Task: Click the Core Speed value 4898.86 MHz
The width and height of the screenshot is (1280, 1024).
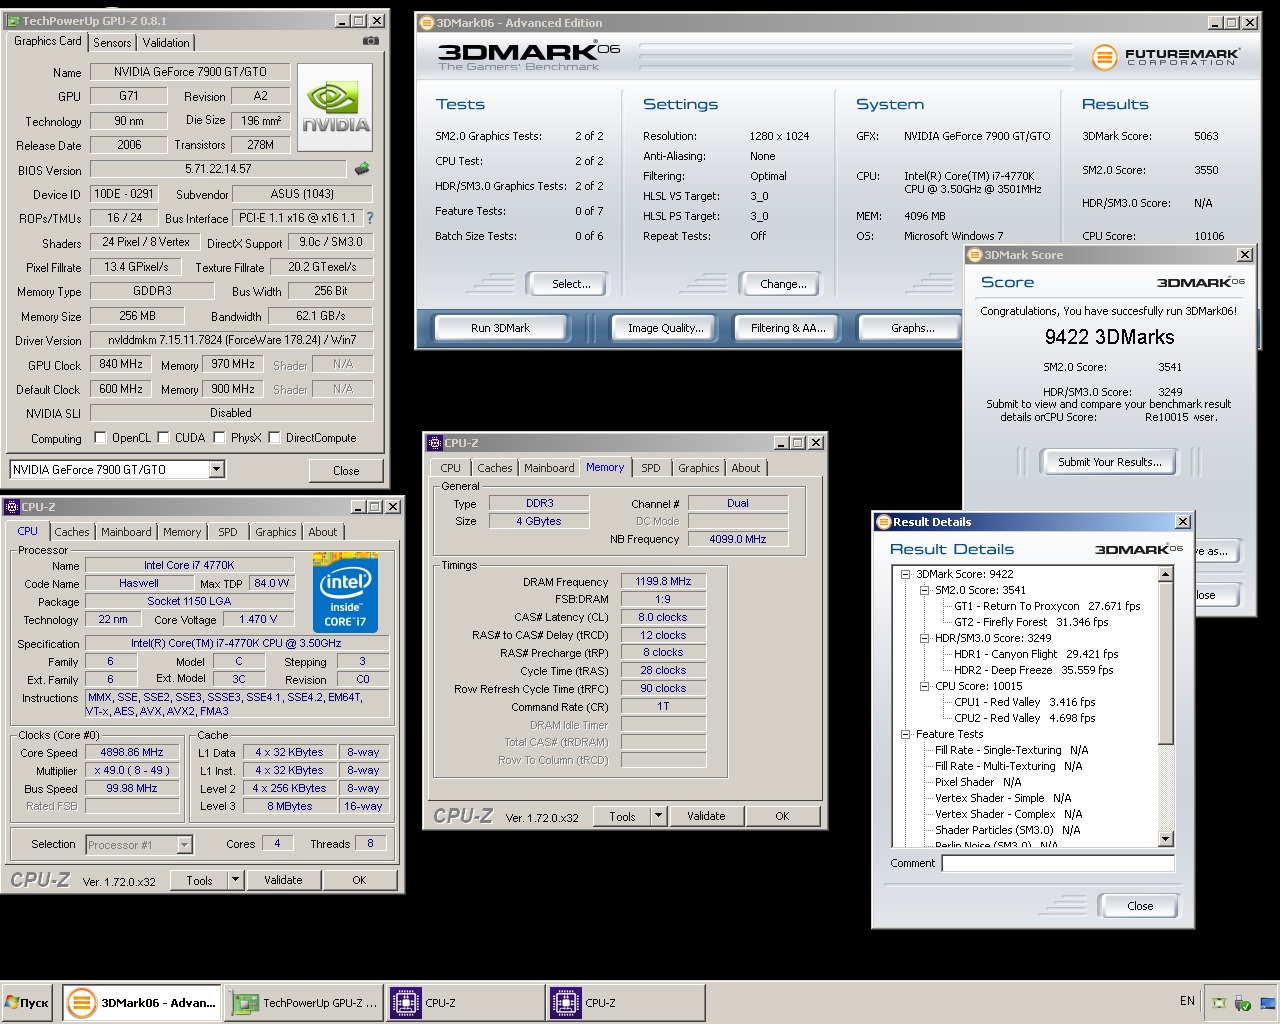Action: [x=132, y=752]
